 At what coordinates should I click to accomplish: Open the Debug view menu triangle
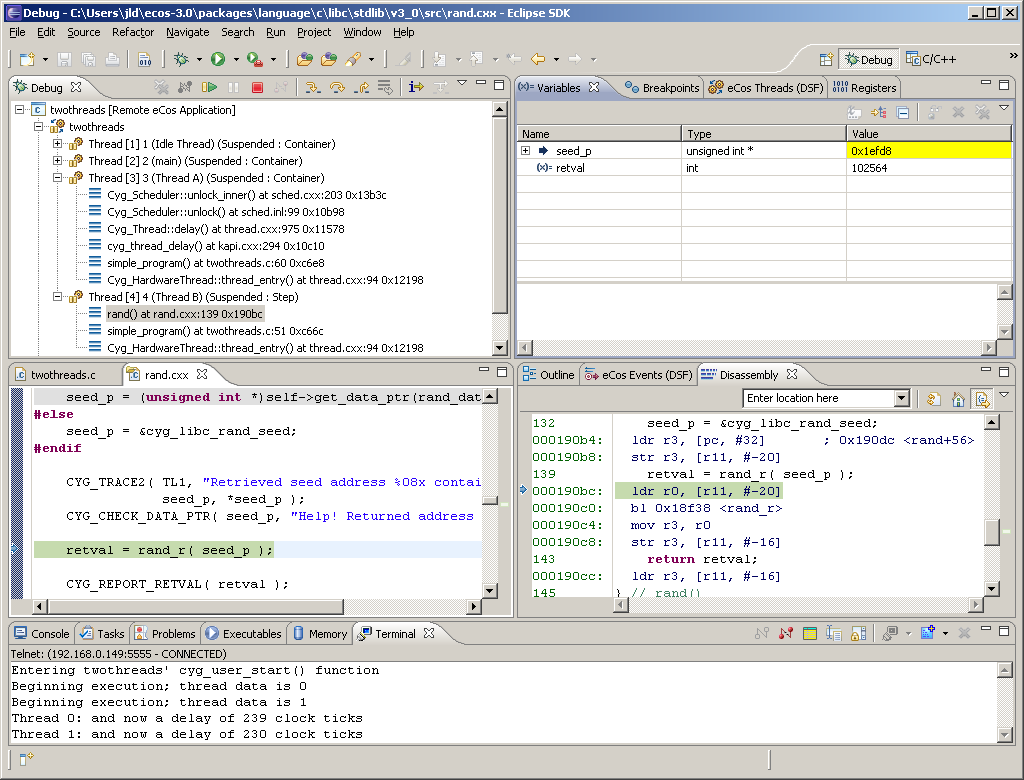coord(462,83)
